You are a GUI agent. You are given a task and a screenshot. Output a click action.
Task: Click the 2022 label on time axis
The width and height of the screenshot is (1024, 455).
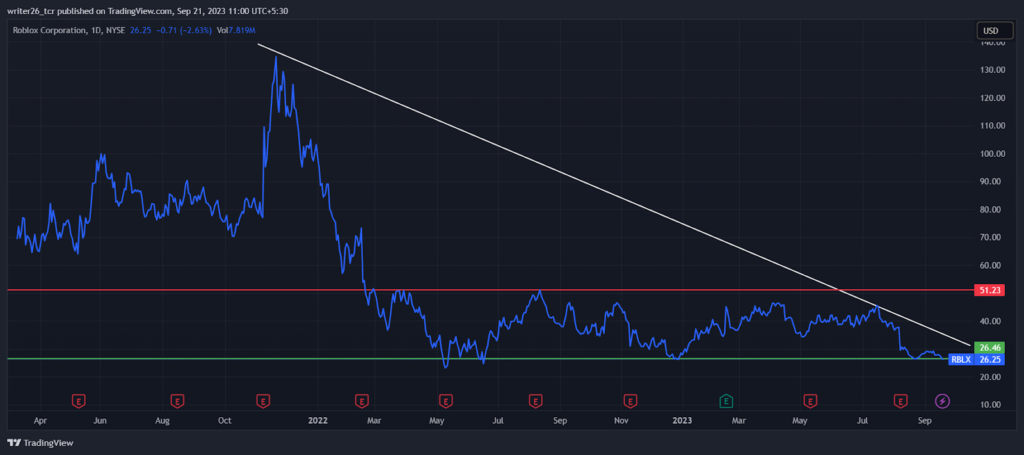pyautogui.click(x=319, y=421)
